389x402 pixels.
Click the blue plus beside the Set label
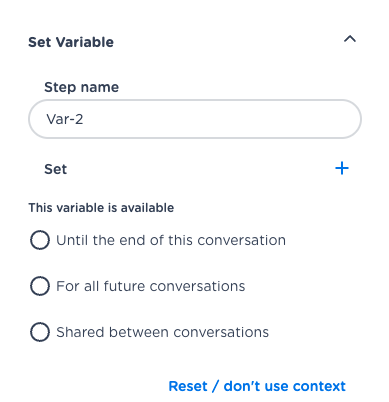click(x=342, y=168)
